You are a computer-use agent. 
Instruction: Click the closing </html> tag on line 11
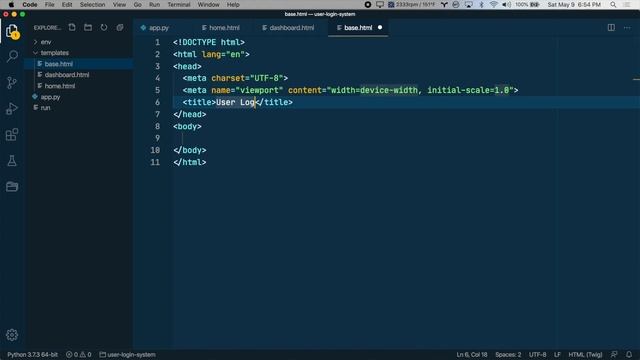click(x=189, y=162)
